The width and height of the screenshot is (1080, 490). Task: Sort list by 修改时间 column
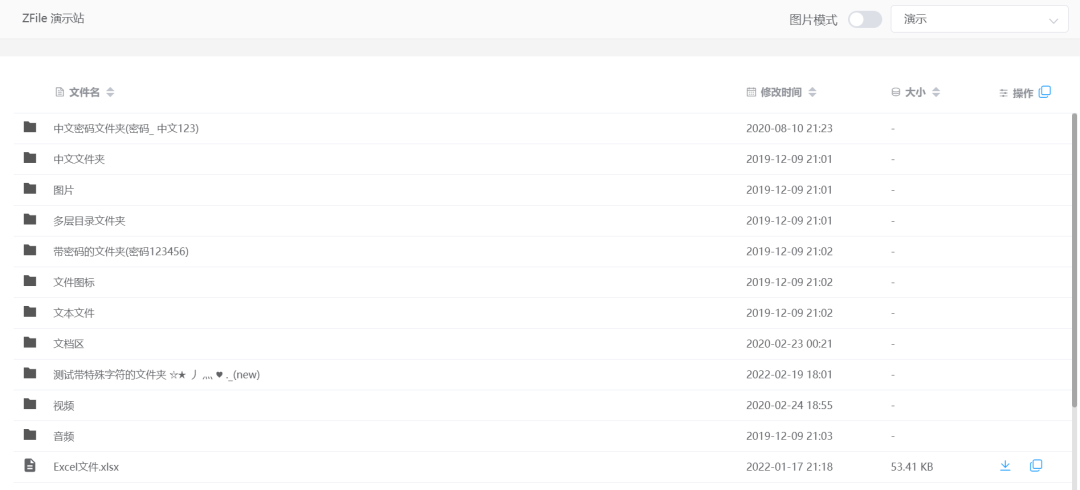[x=812, y=92]
